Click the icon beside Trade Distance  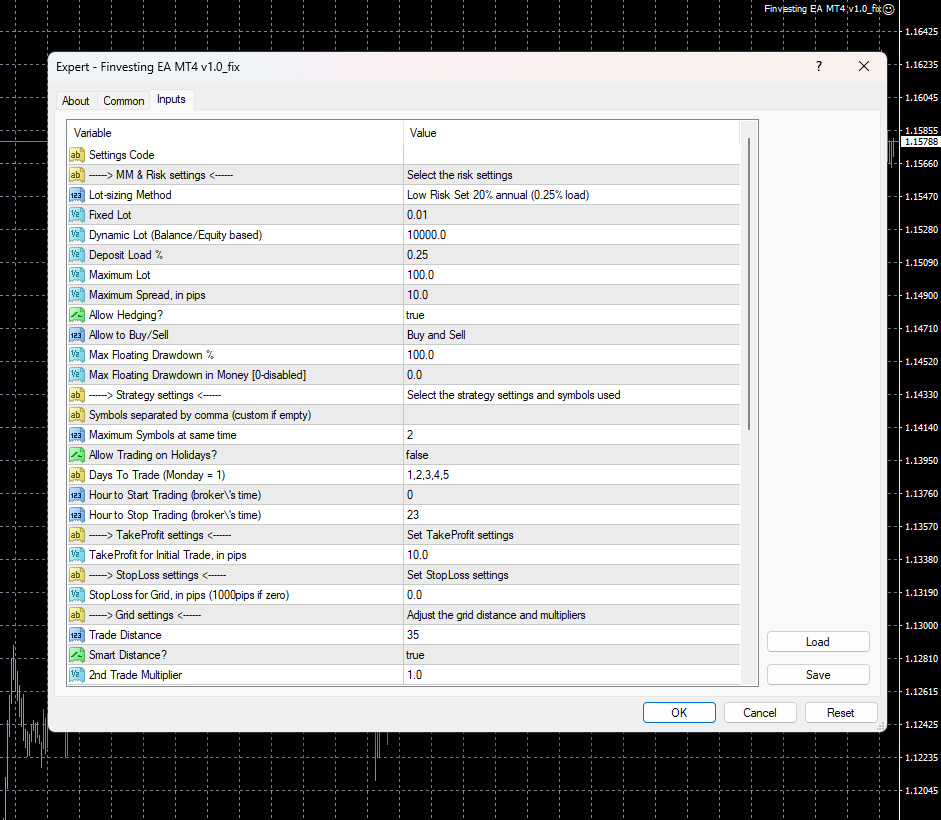pyautogui.click(x=76, y=635)
